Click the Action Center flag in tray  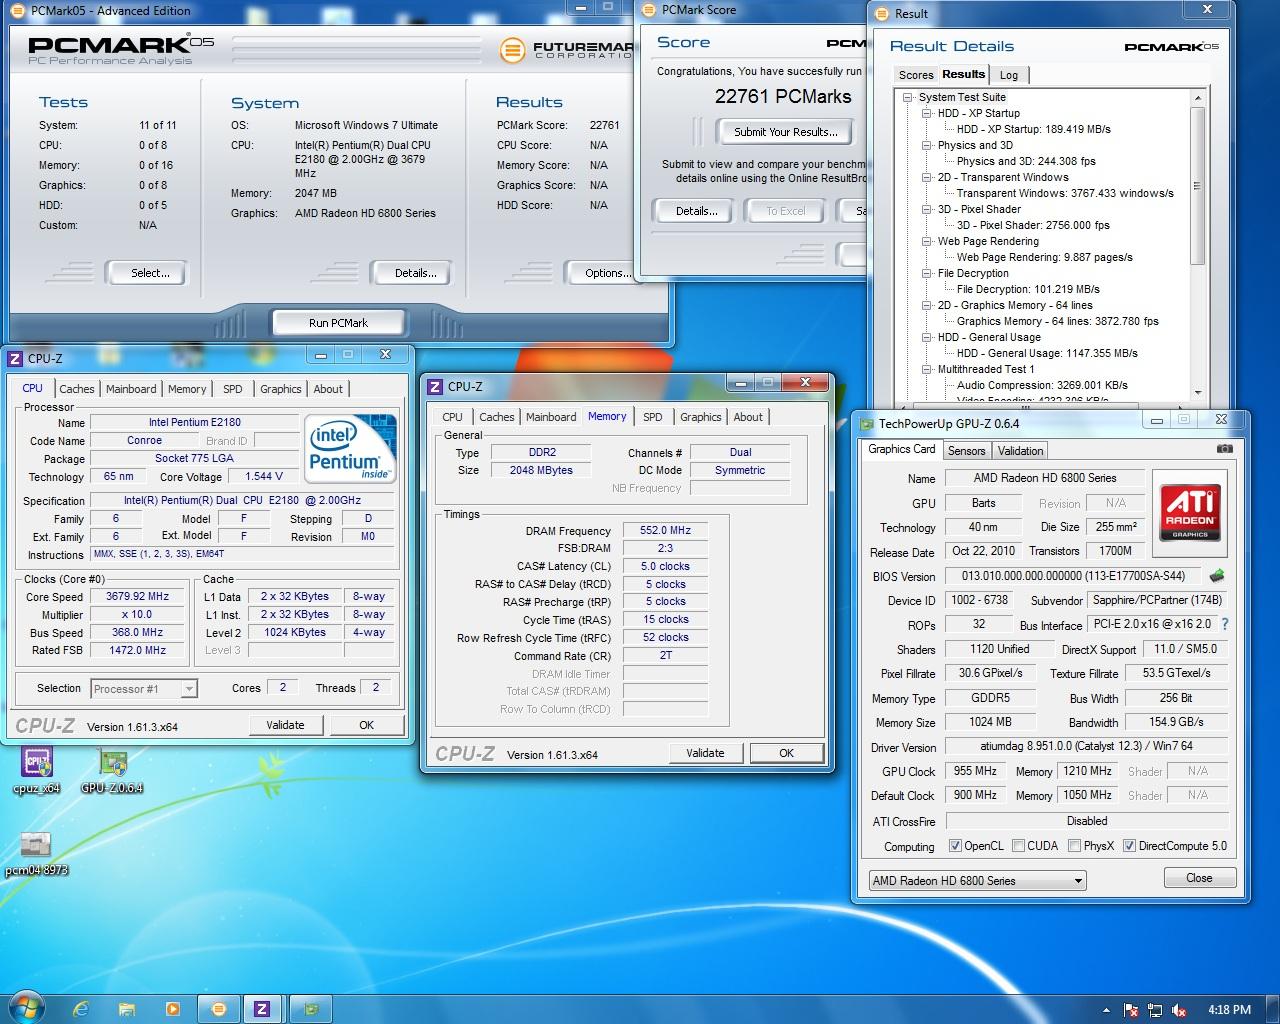(x=1131, y=1010)
